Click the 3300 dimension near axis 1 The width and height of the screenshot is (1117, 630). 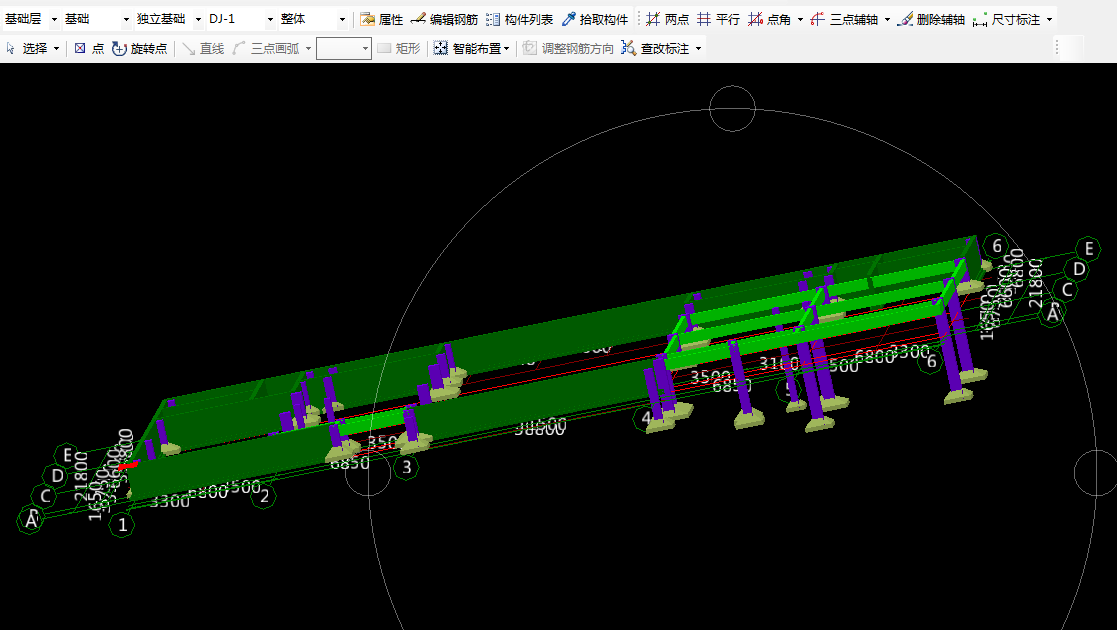[170, 502]
